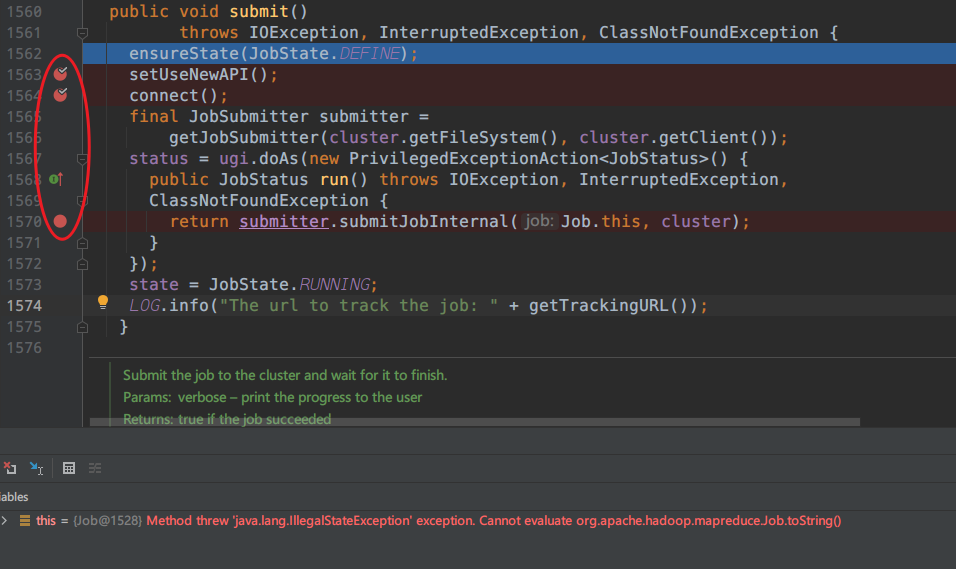Click the yellow light bulb on line 1574
Screen dimensions: 956x569
102,302
